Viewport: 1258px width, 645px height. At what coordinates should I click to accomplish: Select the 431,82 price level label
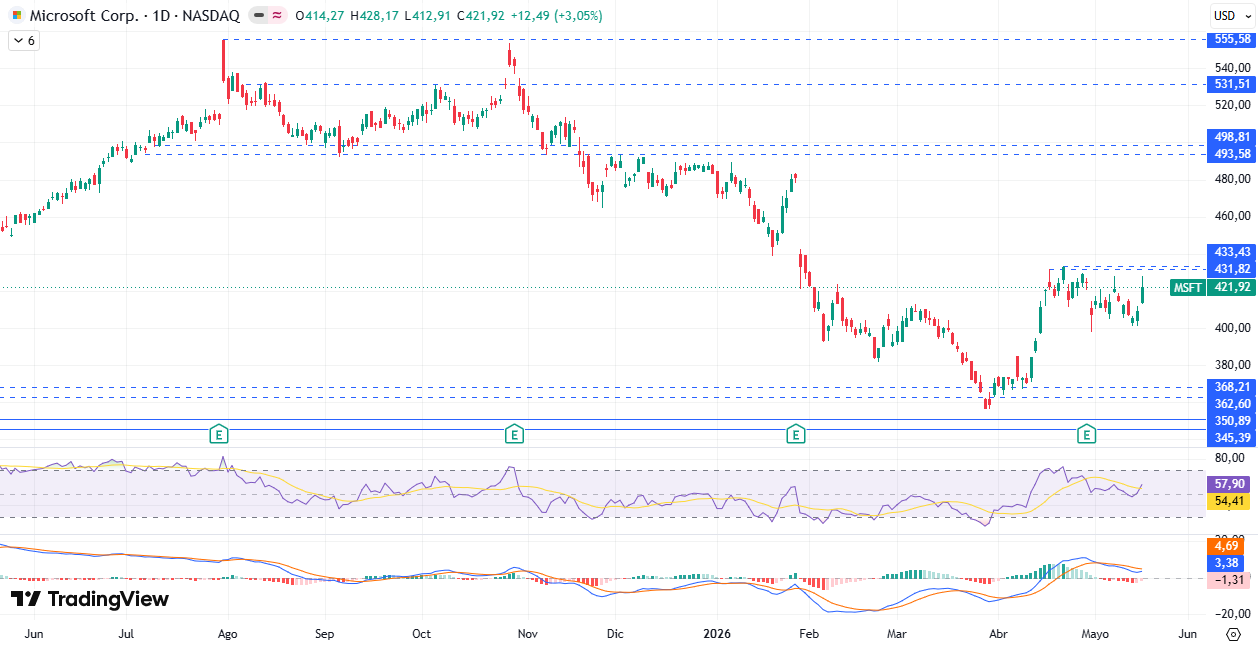(1232, 269)
